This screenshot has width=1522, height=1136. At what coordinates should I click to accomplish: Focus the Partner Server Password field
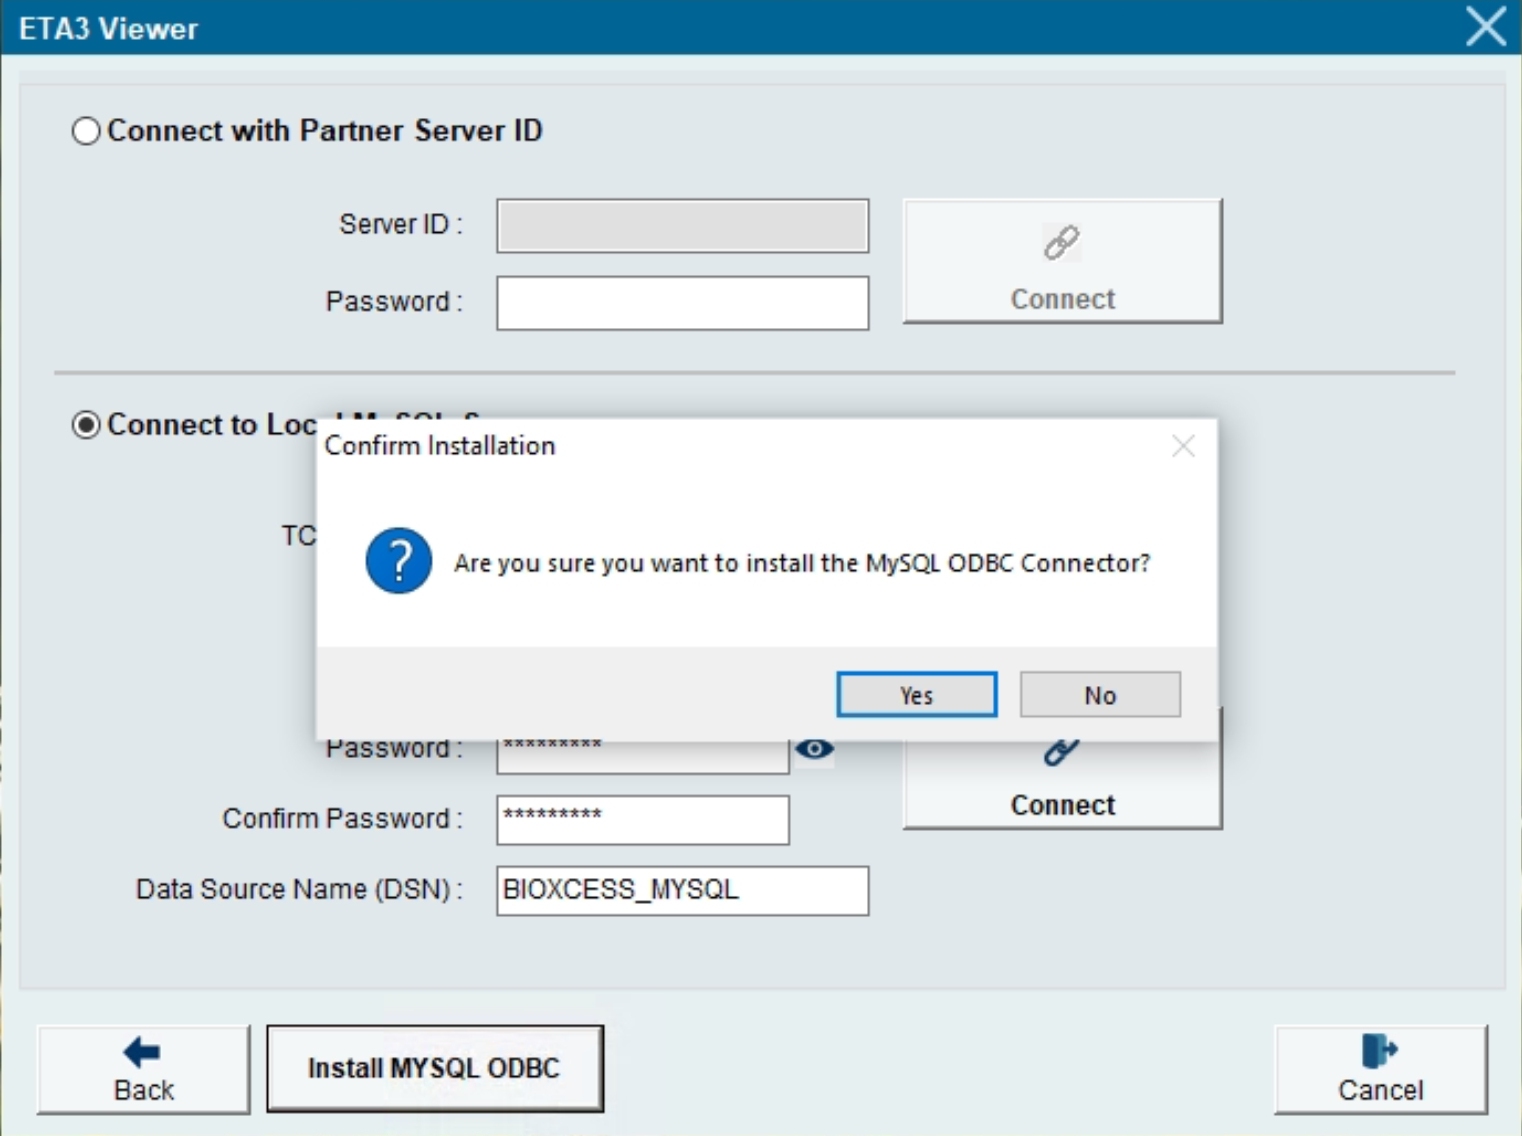click(682, 303)
